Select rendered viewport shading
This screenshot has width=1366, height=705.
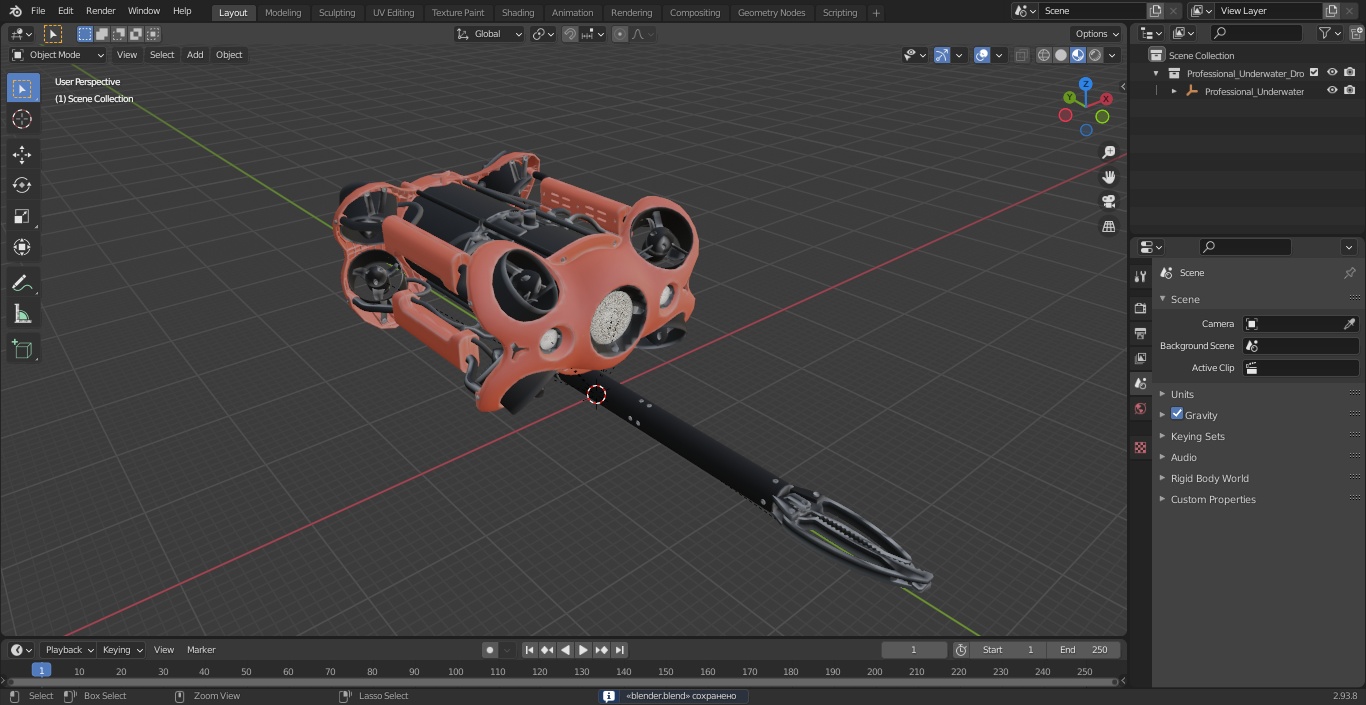click(x=1095, y=55)
